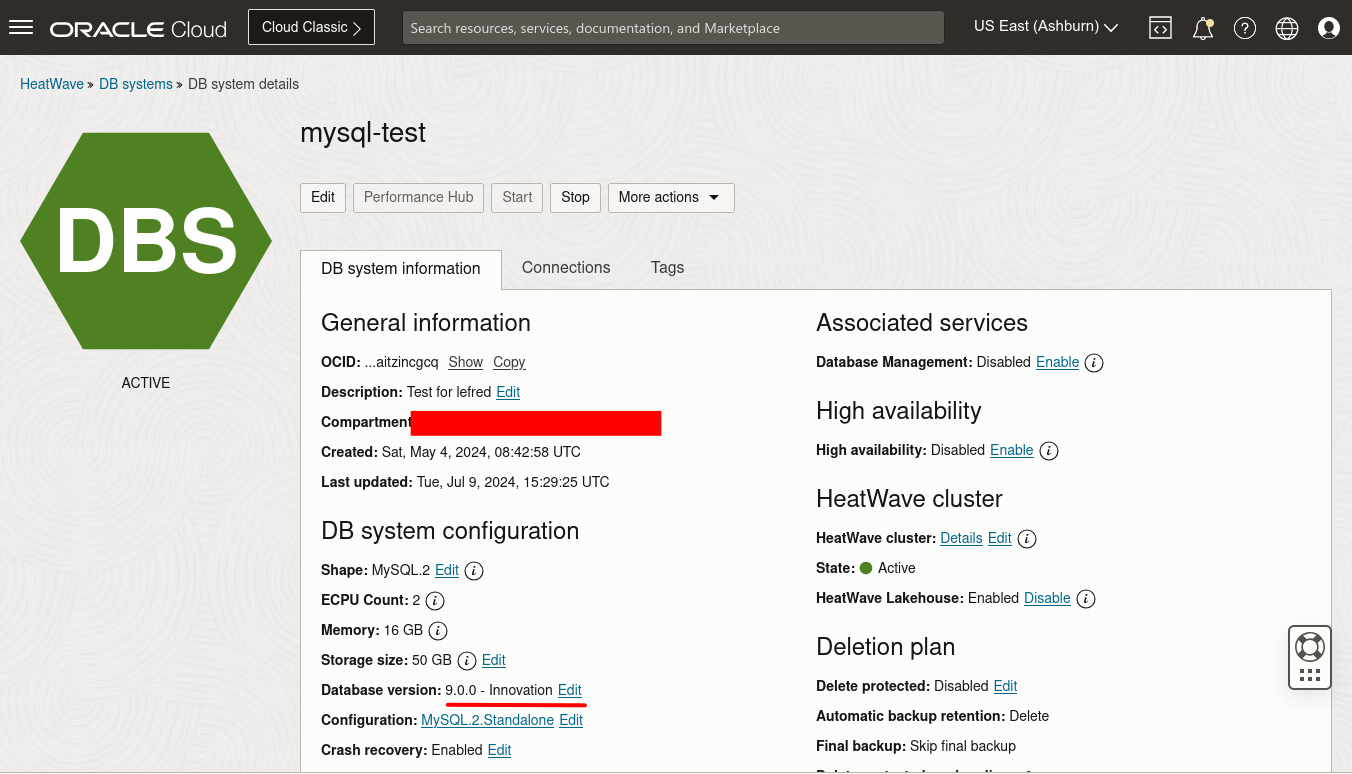Open the Cloud Classic switcher
This screenshot has width=1352, height=774.
pos(311,27)
